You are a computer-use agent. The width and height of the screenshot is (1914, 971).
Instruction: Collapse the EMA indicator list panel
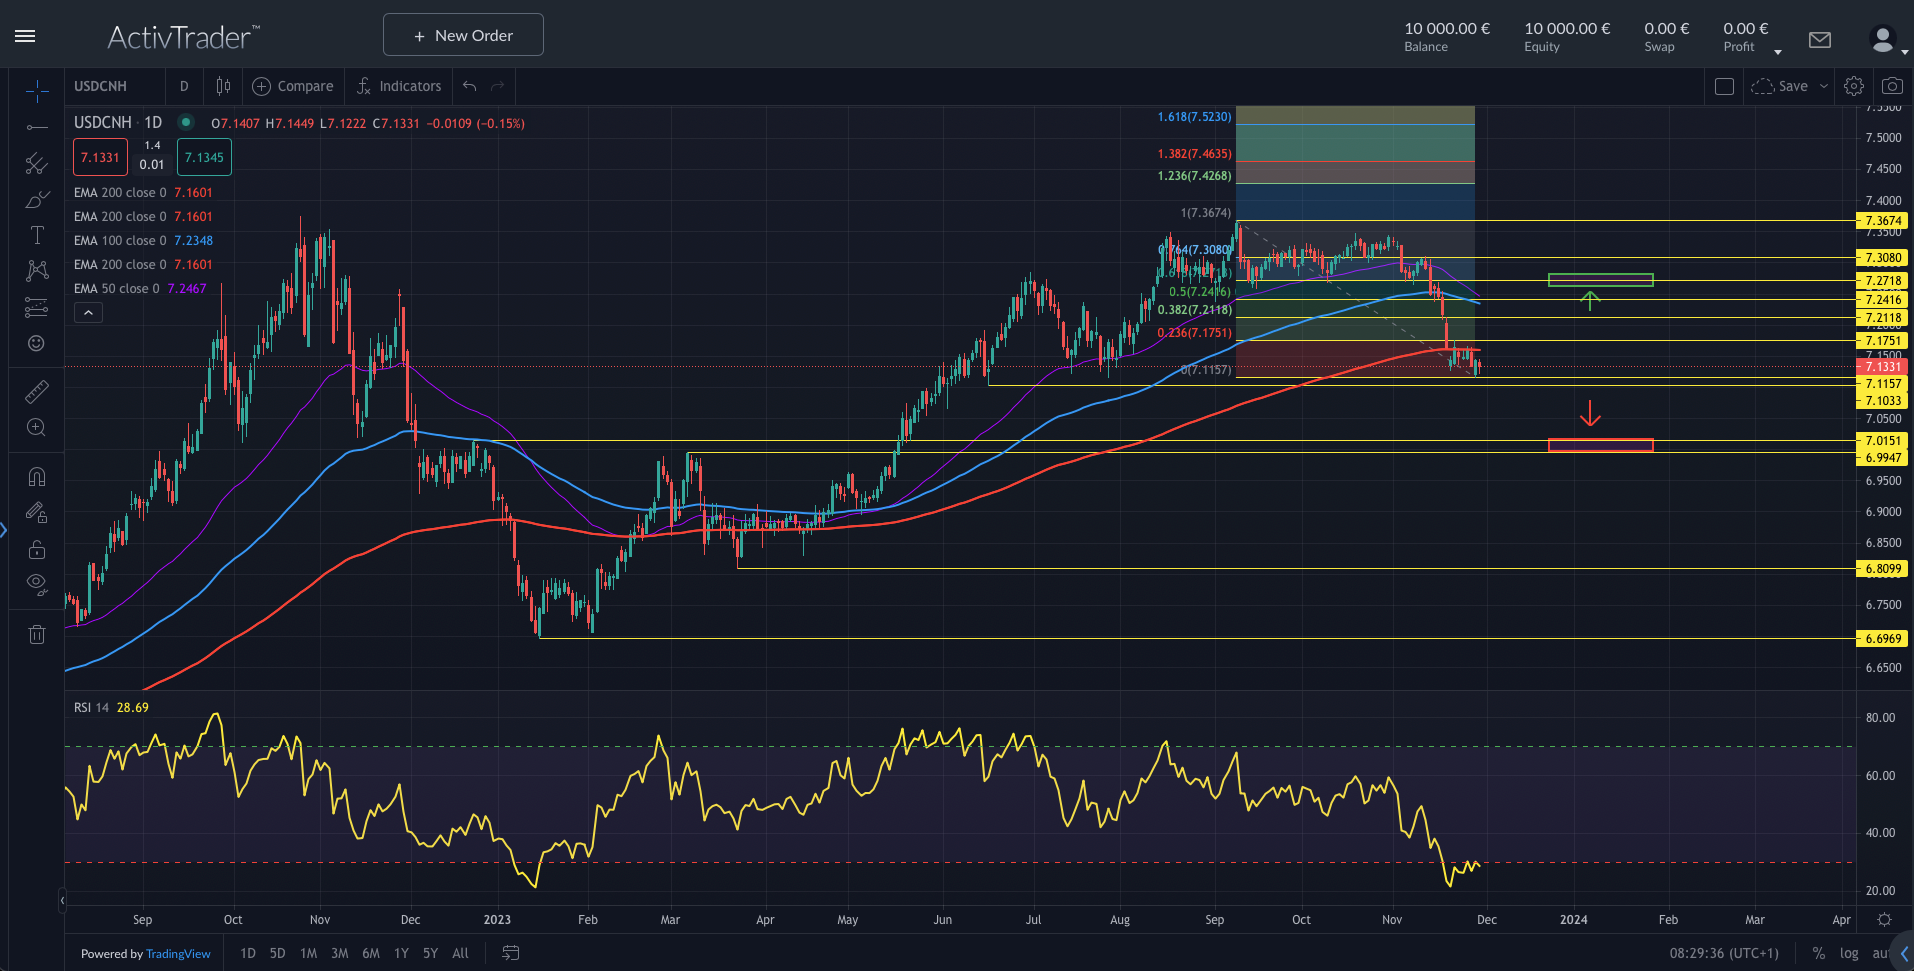point(88,311)
